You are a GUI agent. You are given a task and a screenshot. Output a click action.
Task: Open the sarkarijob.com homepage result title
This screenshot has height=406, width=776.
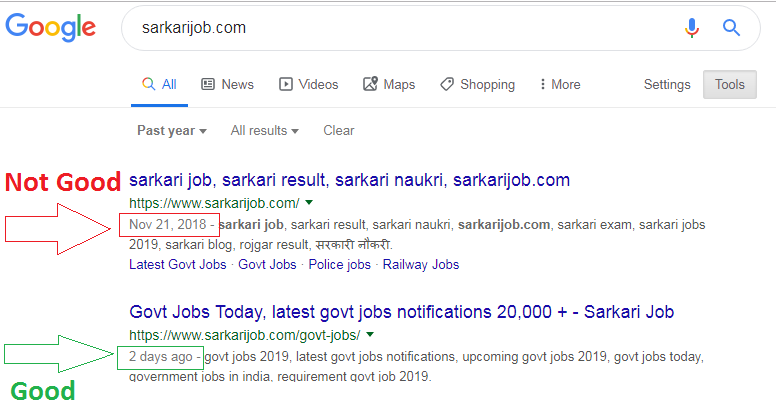[349, 180]
